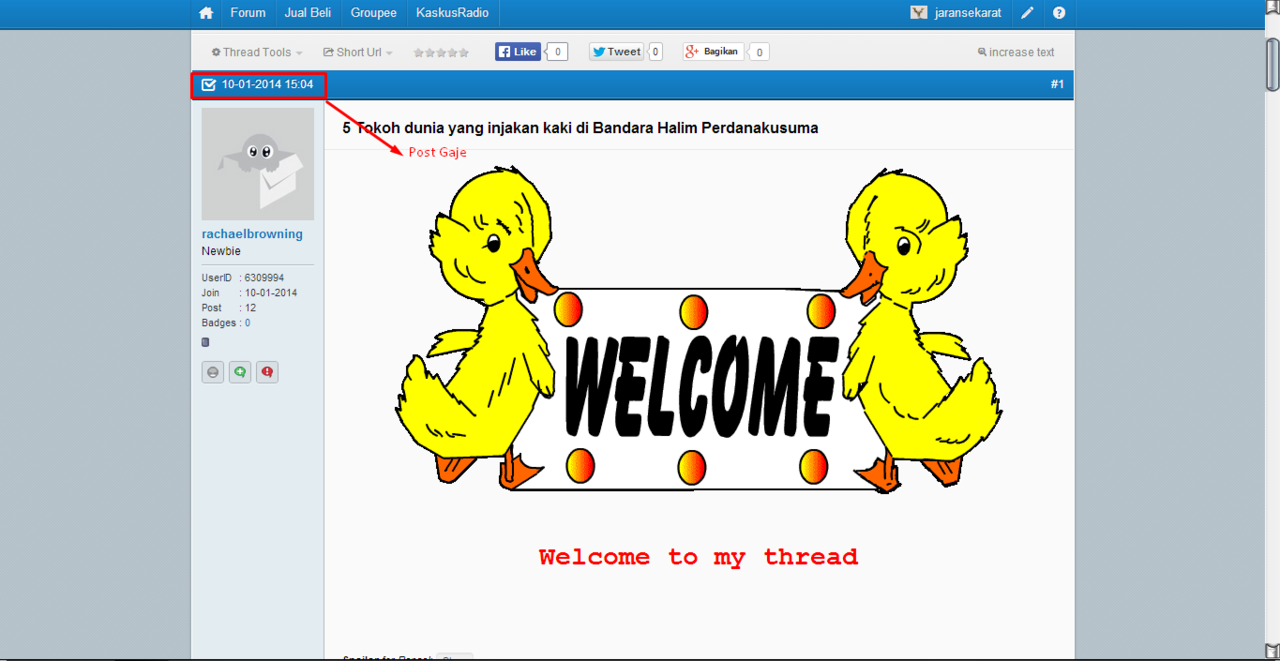Click the Welcome ducks image

tap(698, 330)
